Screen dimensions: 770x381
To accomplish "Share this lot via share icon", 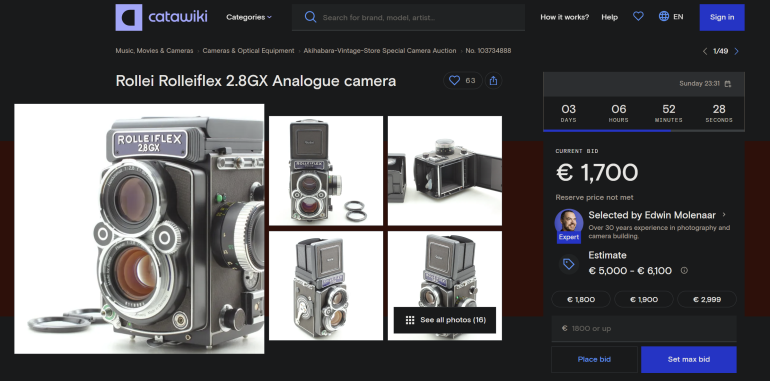I will click(x=494, y=81).
